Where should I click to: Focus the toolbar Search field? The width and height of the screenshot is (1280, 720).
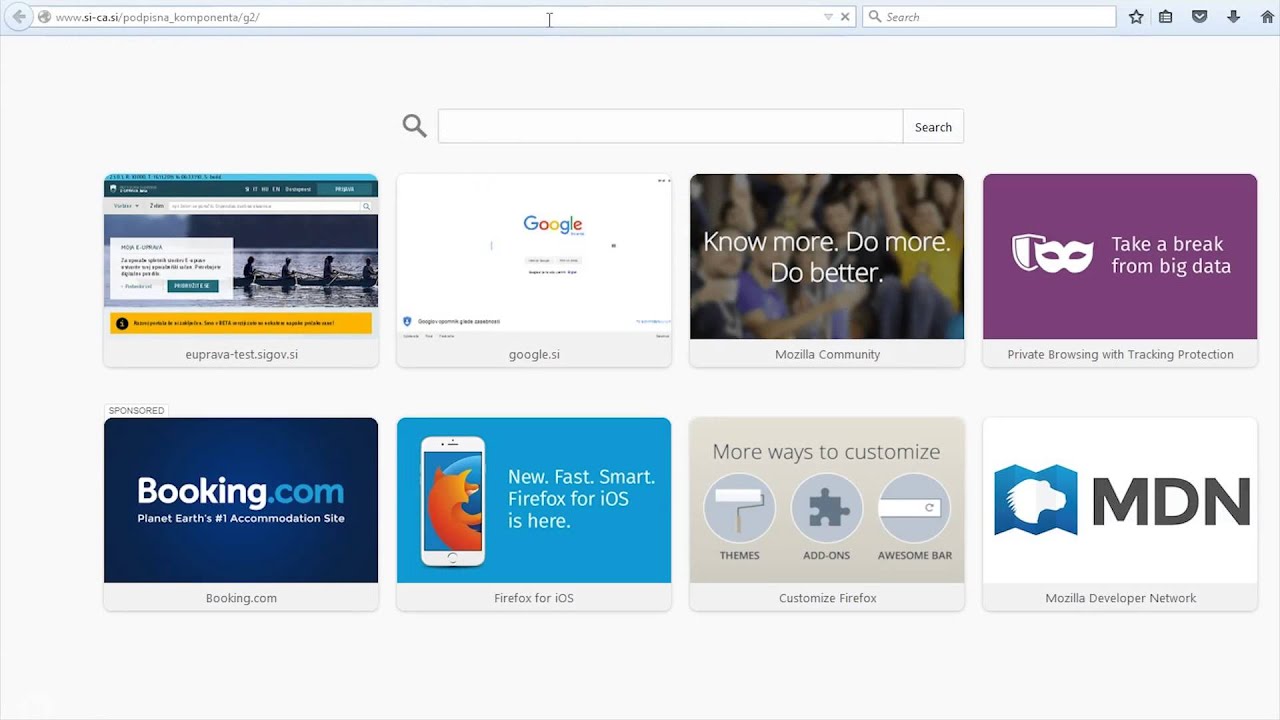(989, 17)
